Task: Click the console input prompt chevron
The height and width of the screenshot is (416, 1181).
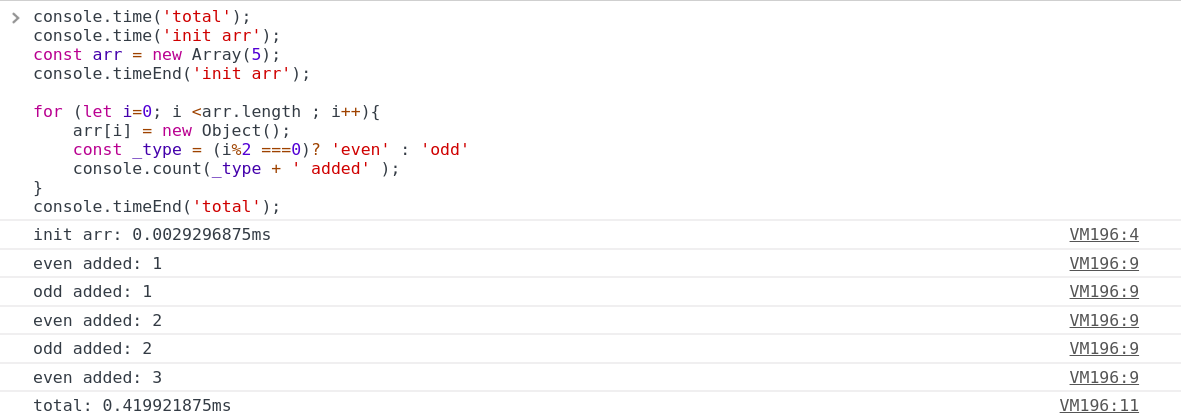Action: pyautogui.click(x=15, y=17)
